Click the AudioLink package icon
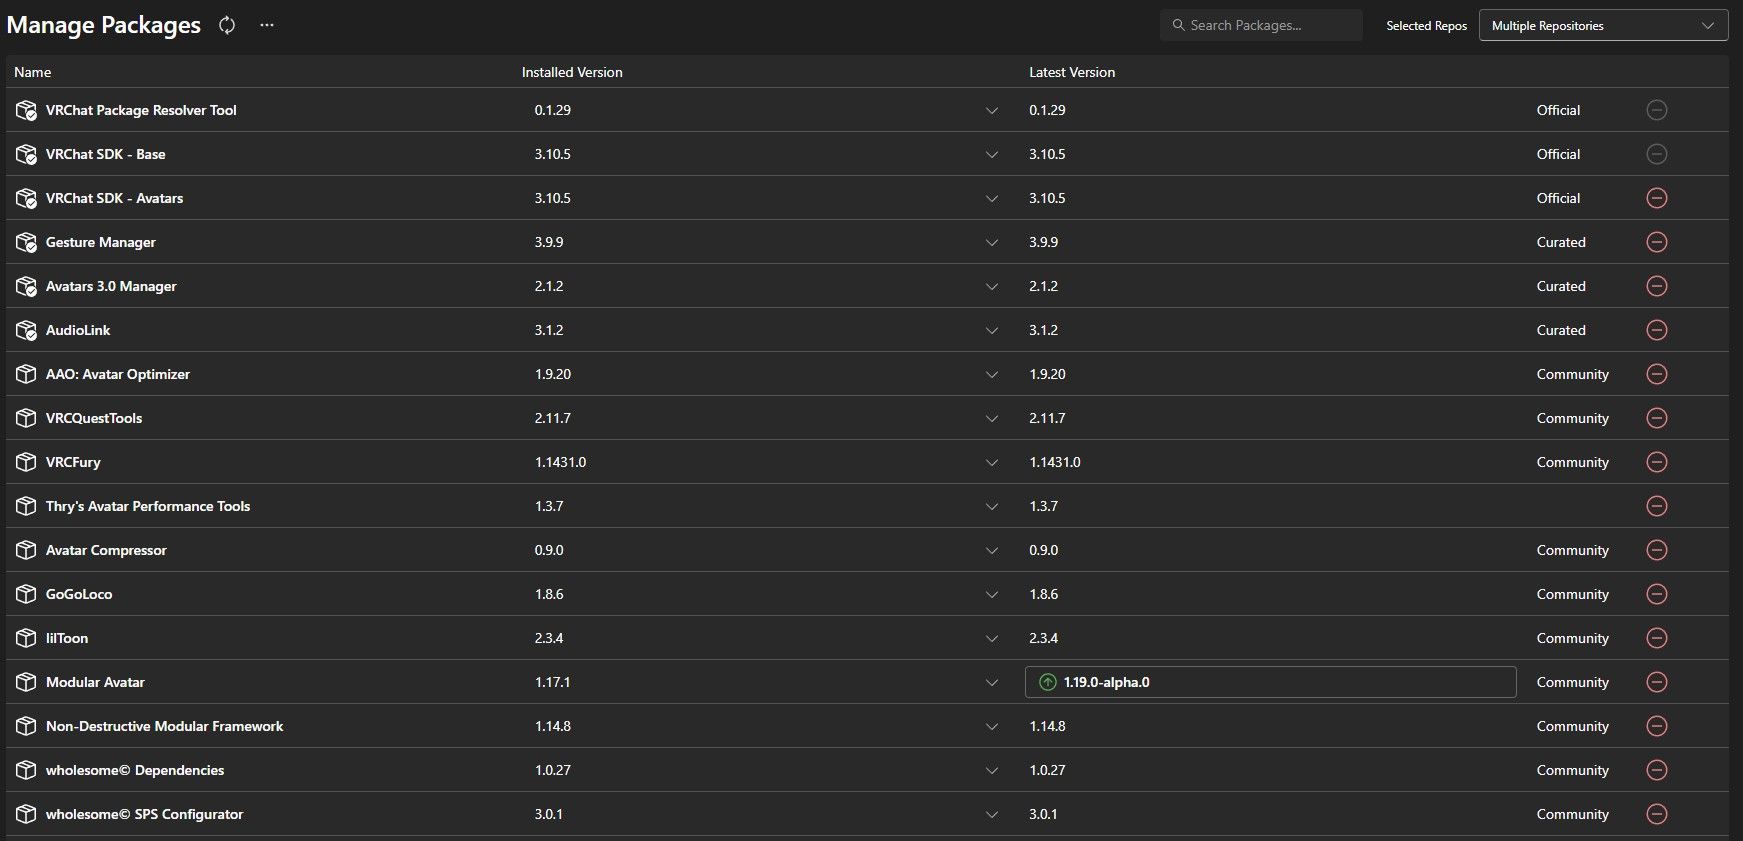 point(26,330)
